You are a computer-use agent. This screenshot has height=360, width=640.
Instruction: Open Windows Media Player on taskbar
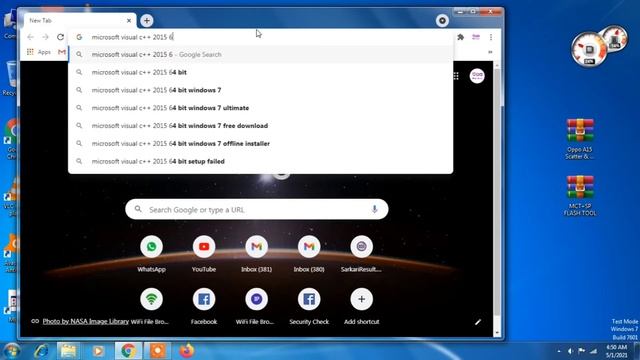coord(98,351)
